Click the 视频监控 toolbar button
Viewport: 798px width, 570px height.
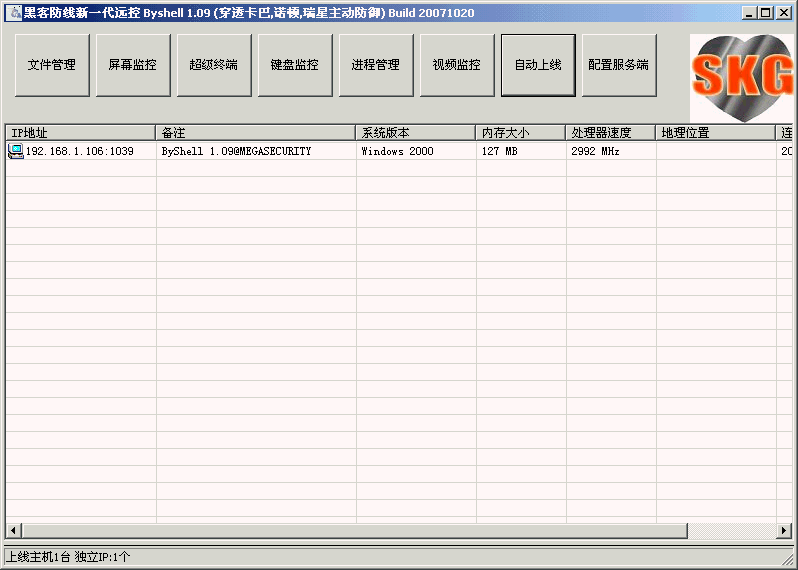point(457,65)
